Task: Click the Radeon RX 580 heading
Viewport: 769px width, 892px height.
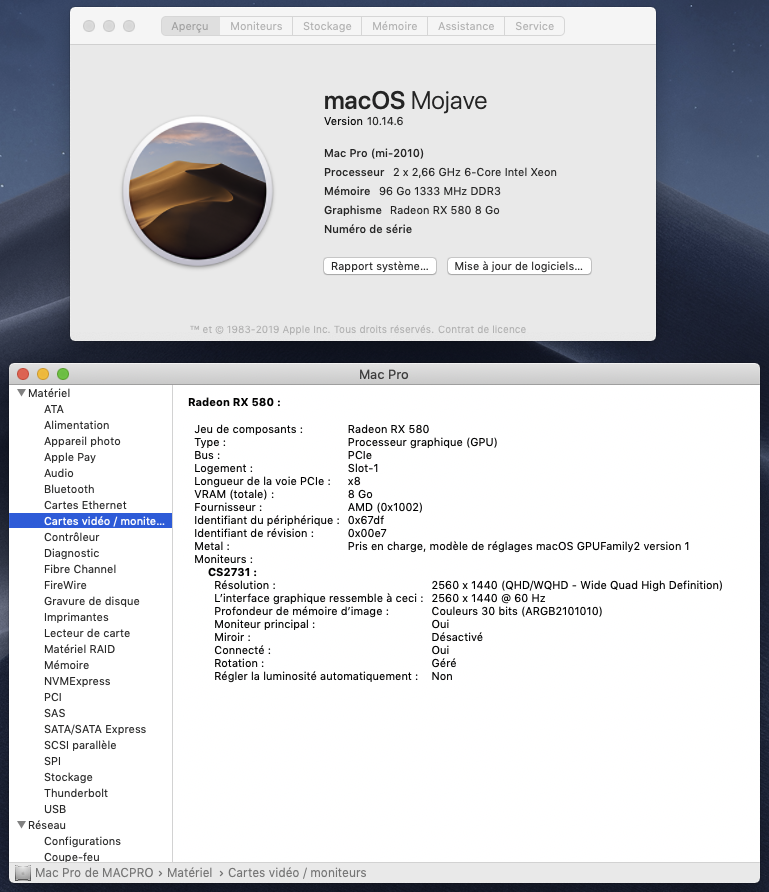Action: coord(234,402)
